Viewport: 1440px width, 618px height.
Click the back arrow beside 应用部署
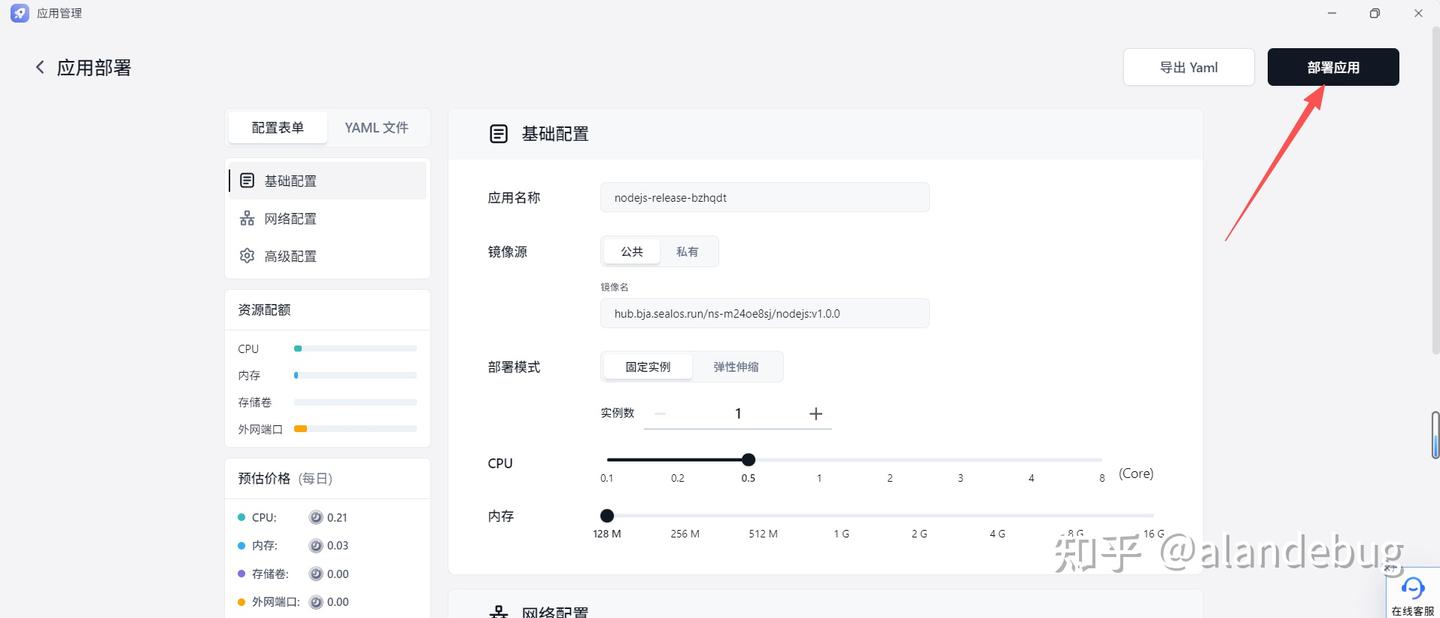(39, 66)
